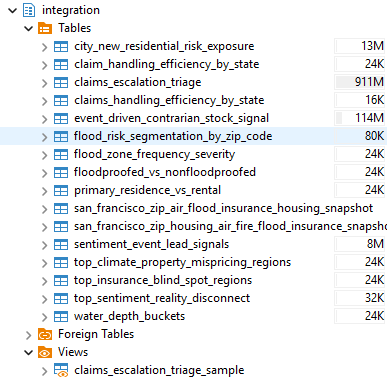The height and width of the screenshot is (377, 387).
Task: Select city_new_residential_risk_exposure table name
Action: click(x=164, y=46)
